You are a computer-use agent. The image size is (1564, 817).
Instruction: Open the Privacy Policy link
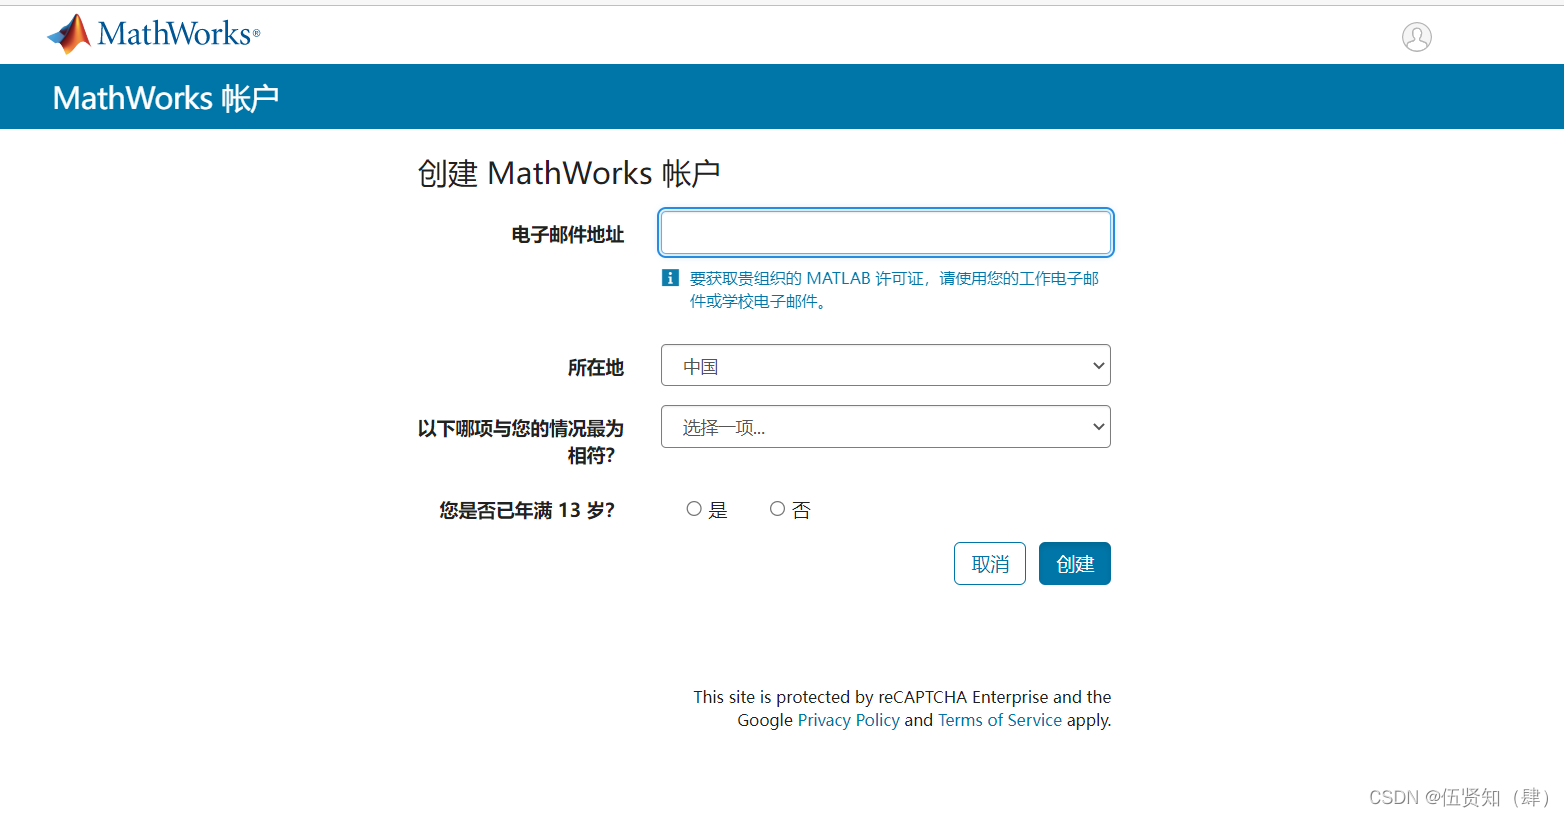pyautogui.click(x=848, y=720)
